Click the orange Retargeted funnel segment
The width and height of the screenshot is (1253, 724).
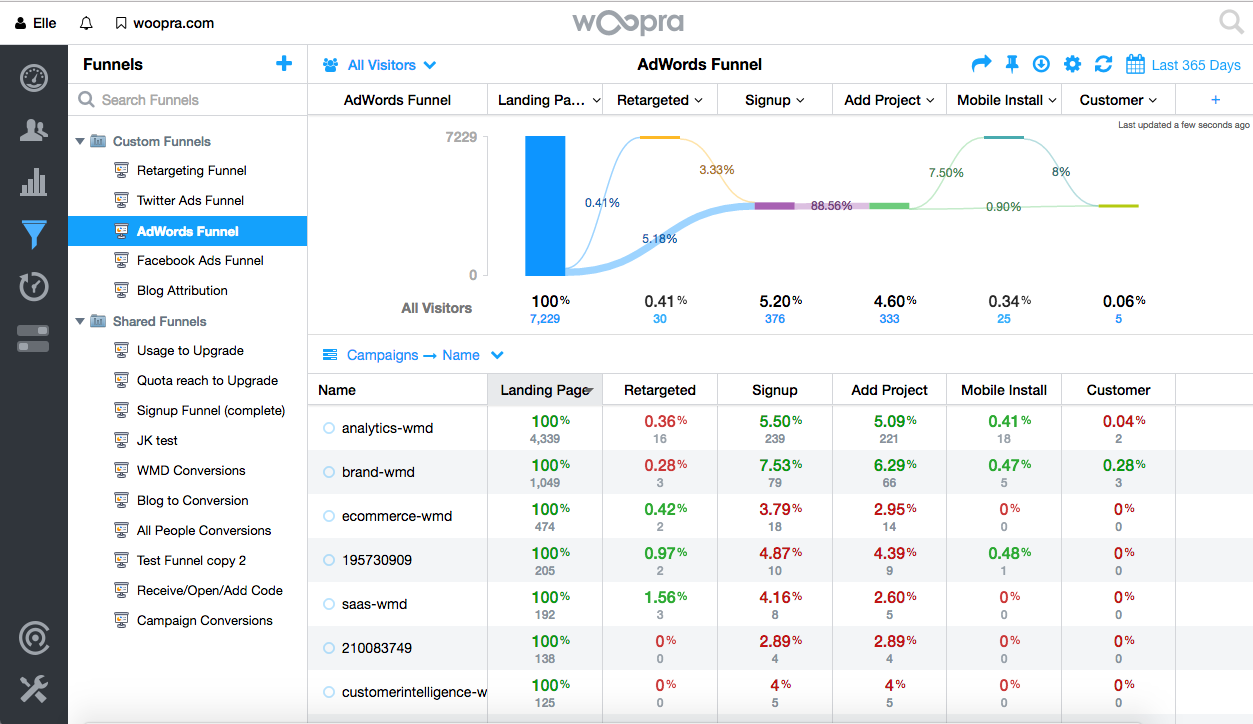(x=660, y=137)
